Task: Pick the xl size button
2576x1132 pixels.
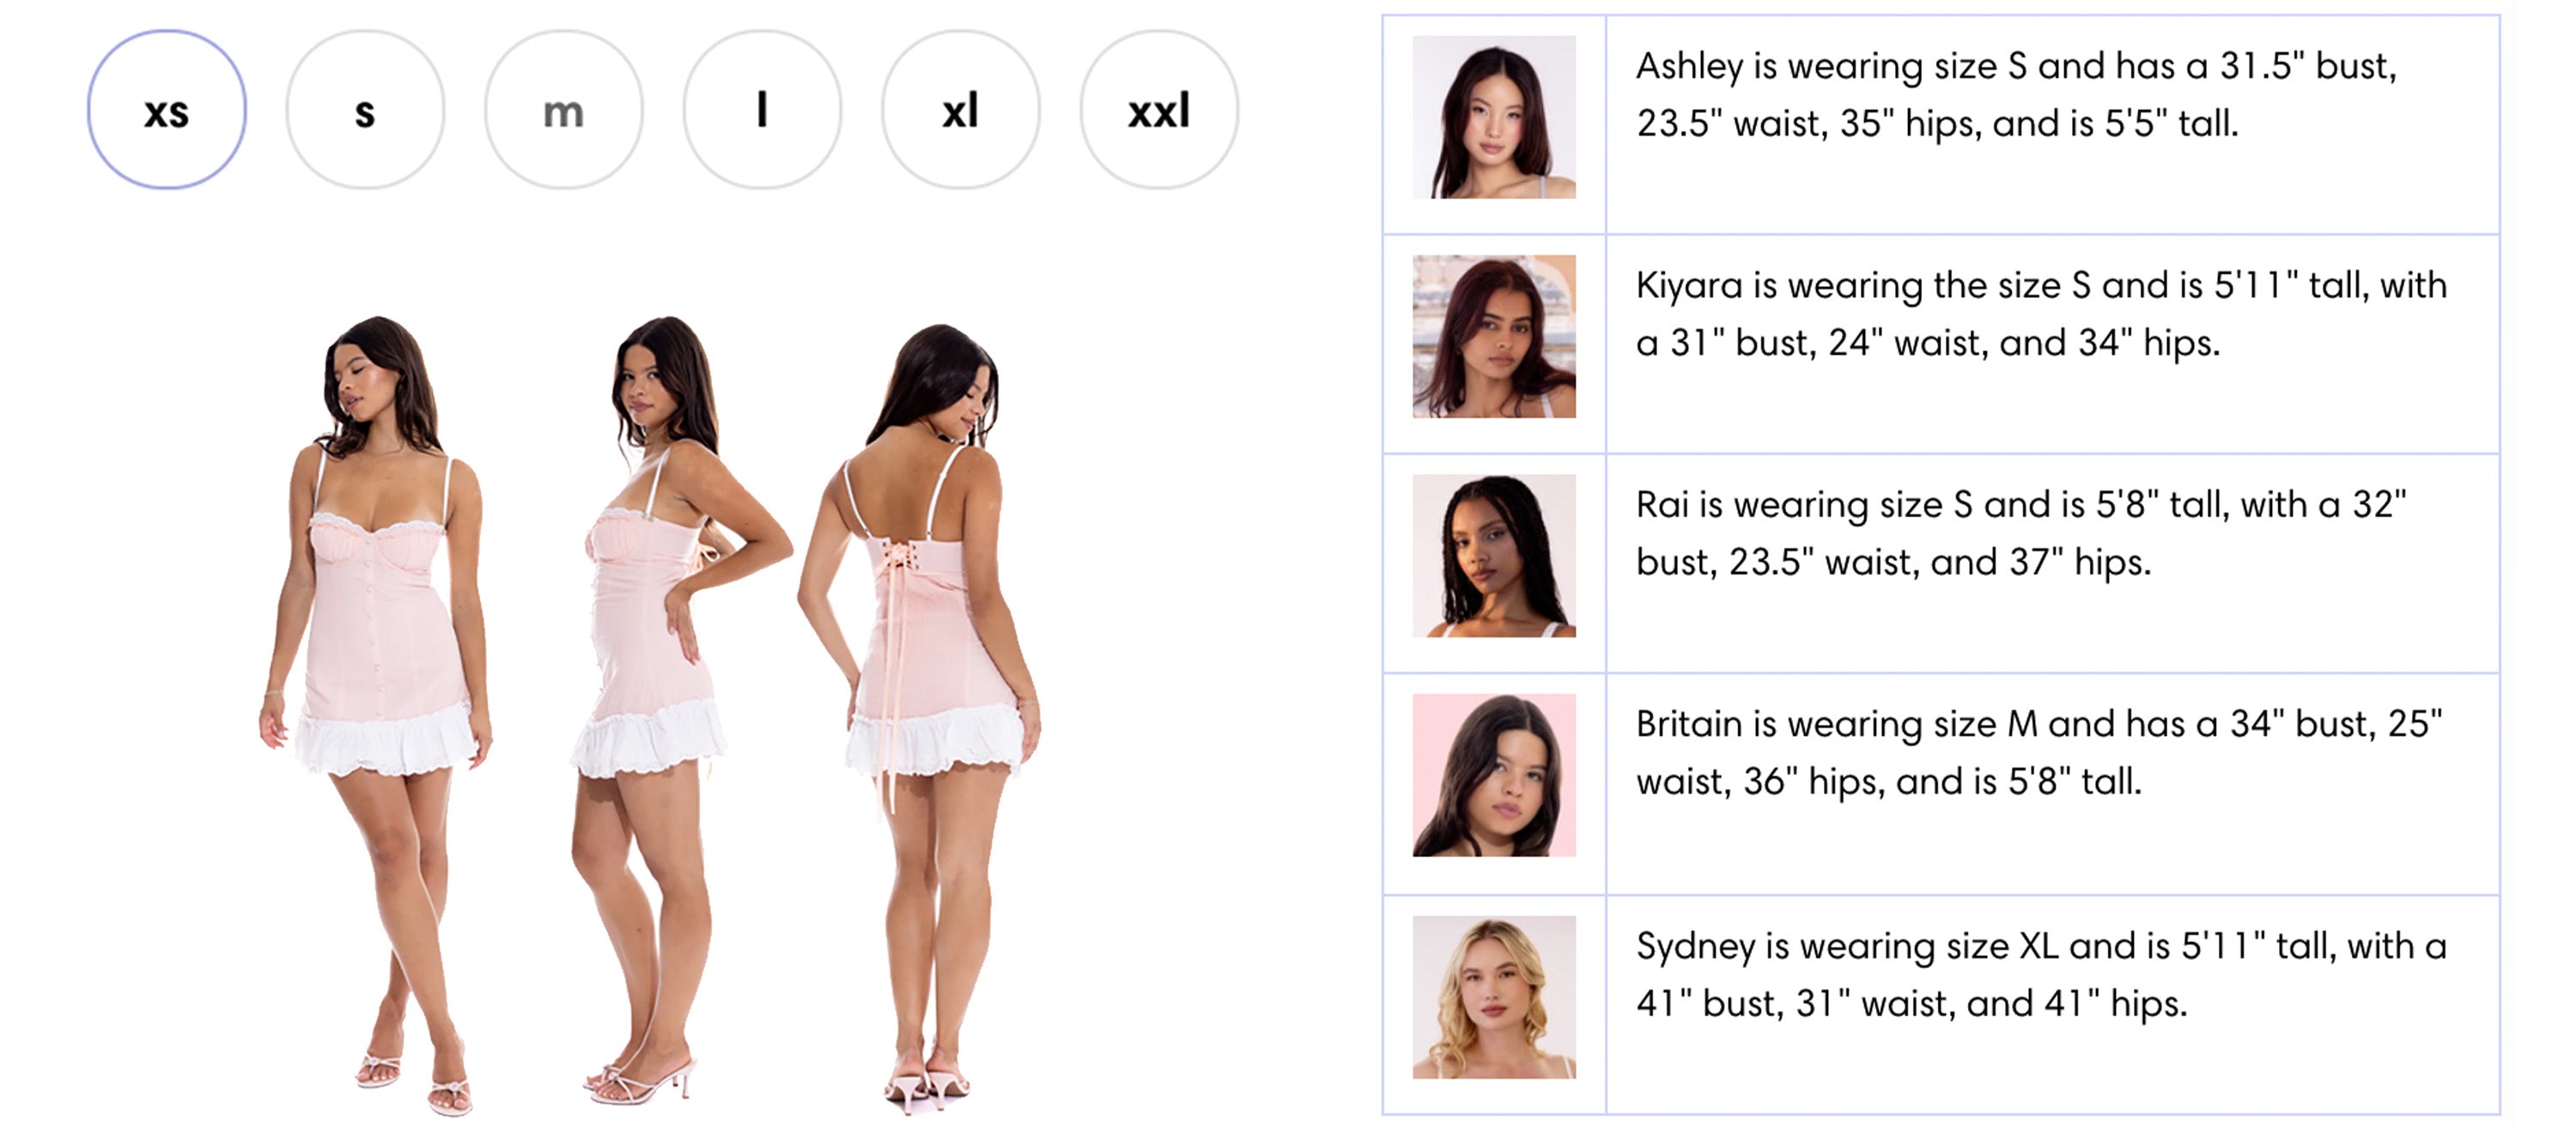Action: 960,110
